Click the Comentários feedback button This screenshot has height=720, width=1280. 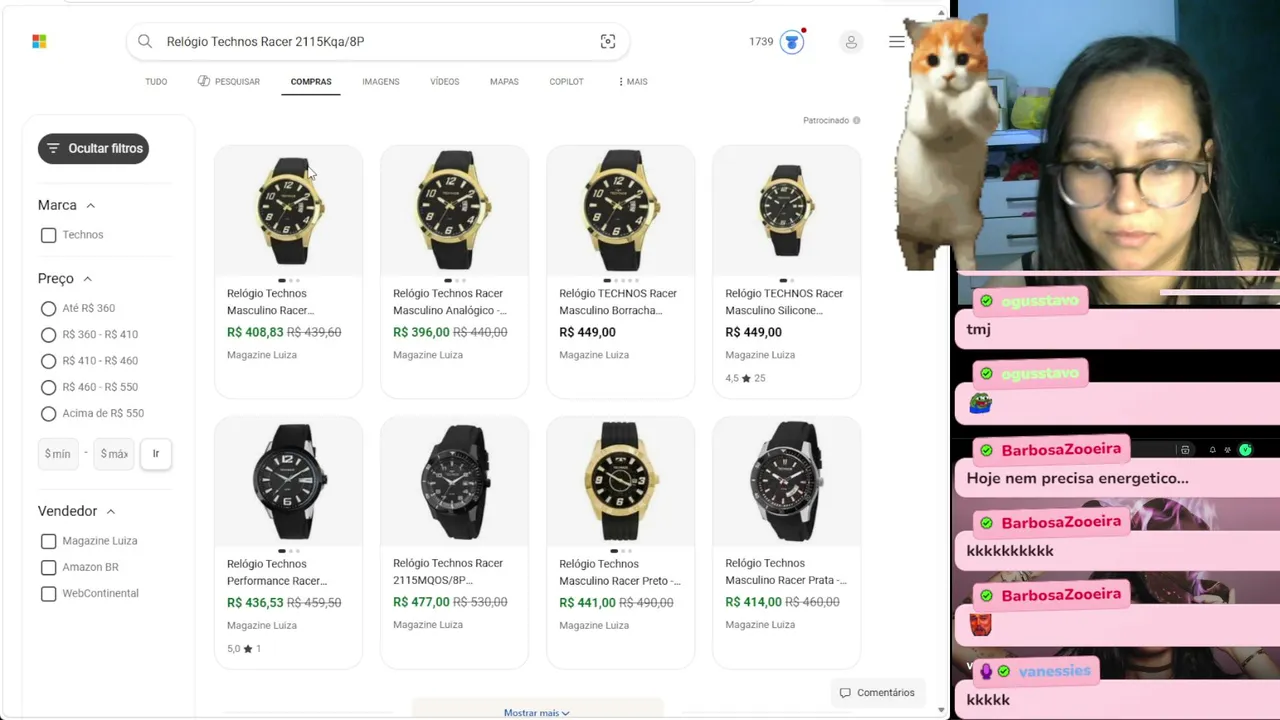(x=877, y=692)
